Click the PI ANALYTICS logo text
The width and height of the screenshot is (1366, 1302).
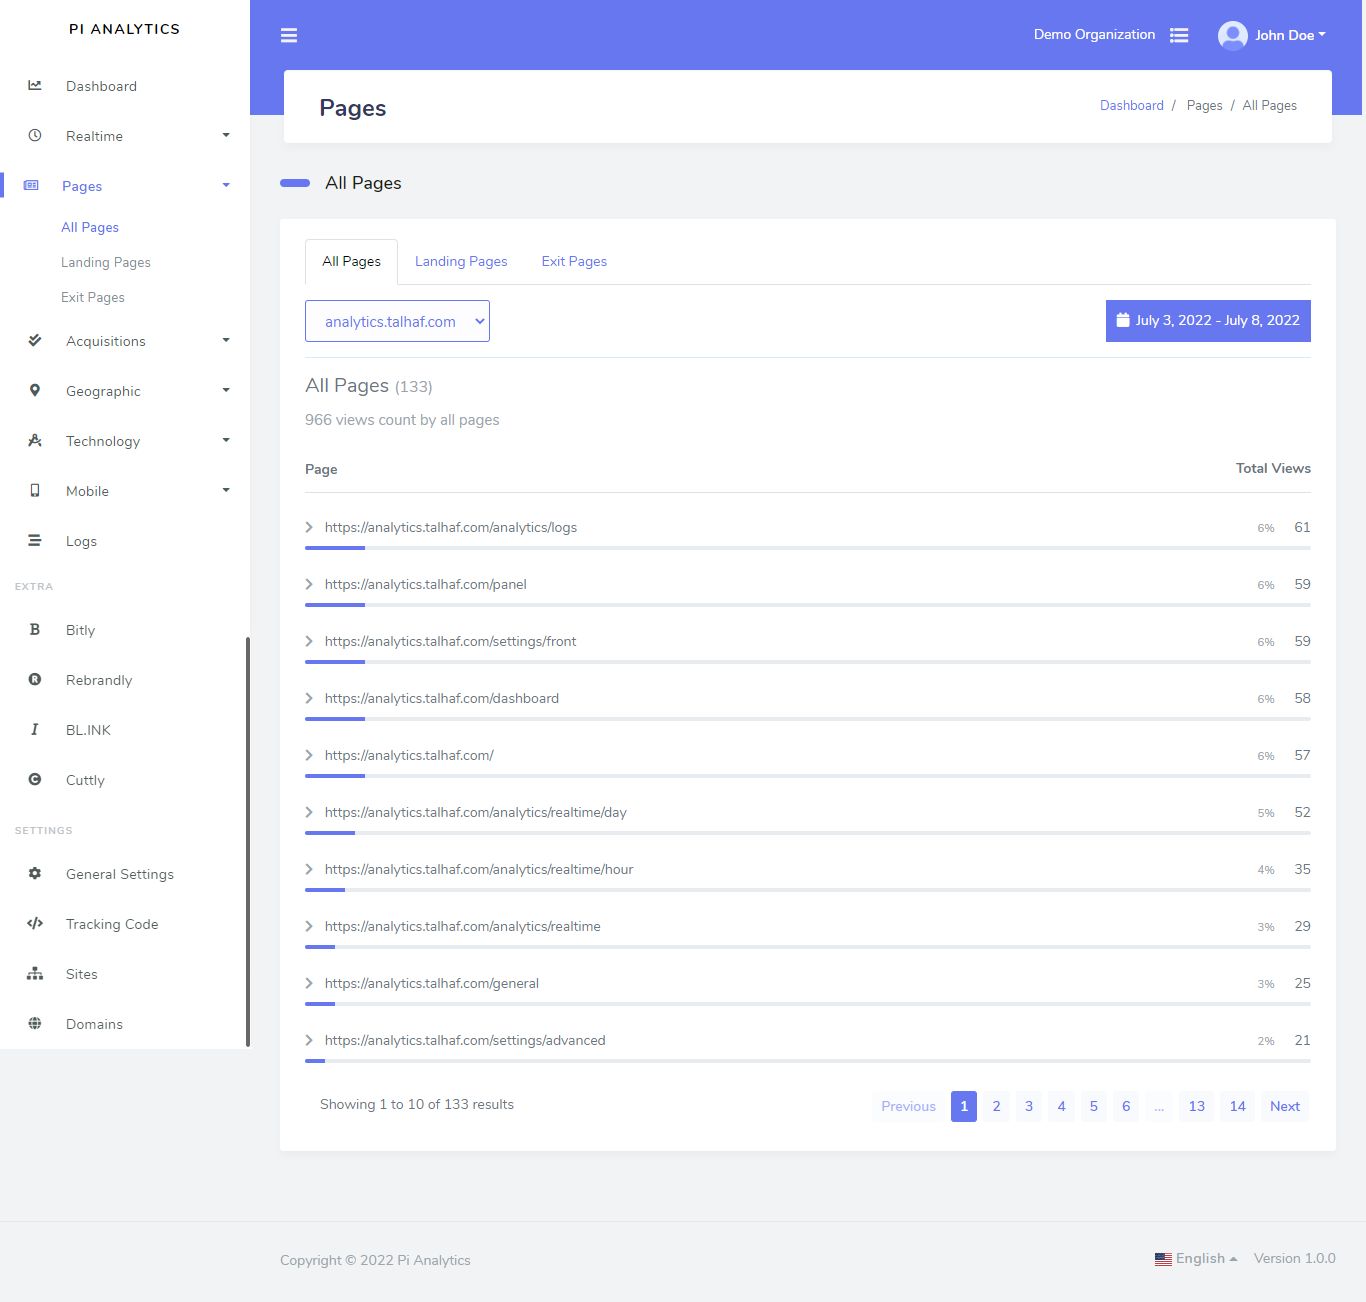tap(125, 29)
